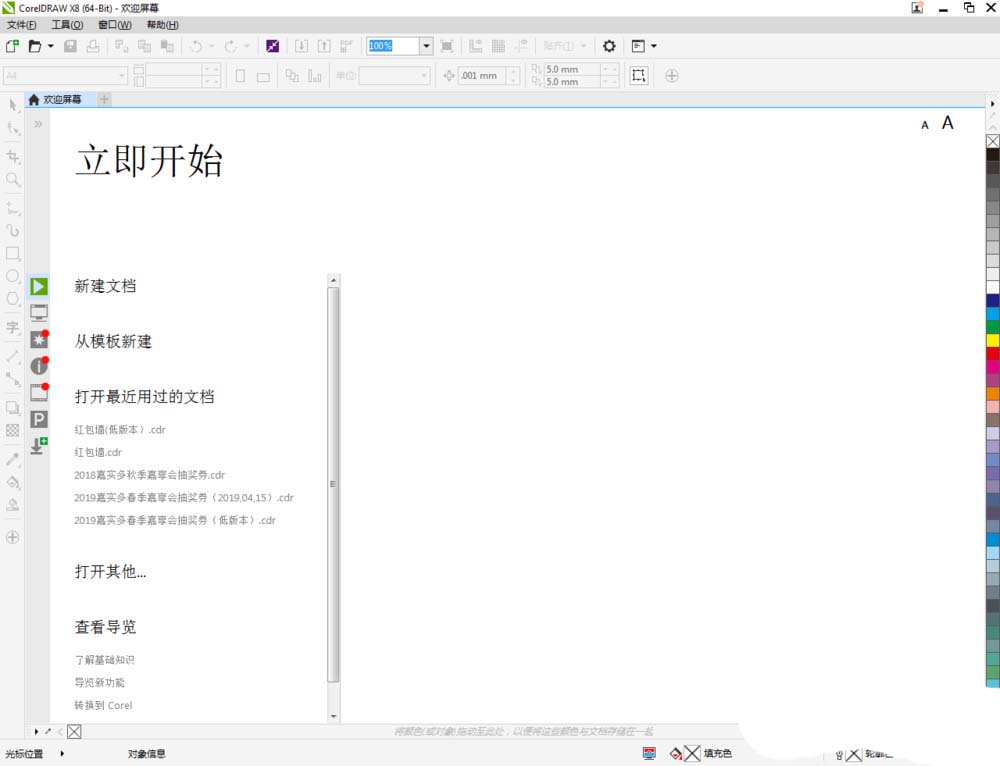Open the Get Started green play icon
Screen dimensions: 1000x766
pos(39,286)
